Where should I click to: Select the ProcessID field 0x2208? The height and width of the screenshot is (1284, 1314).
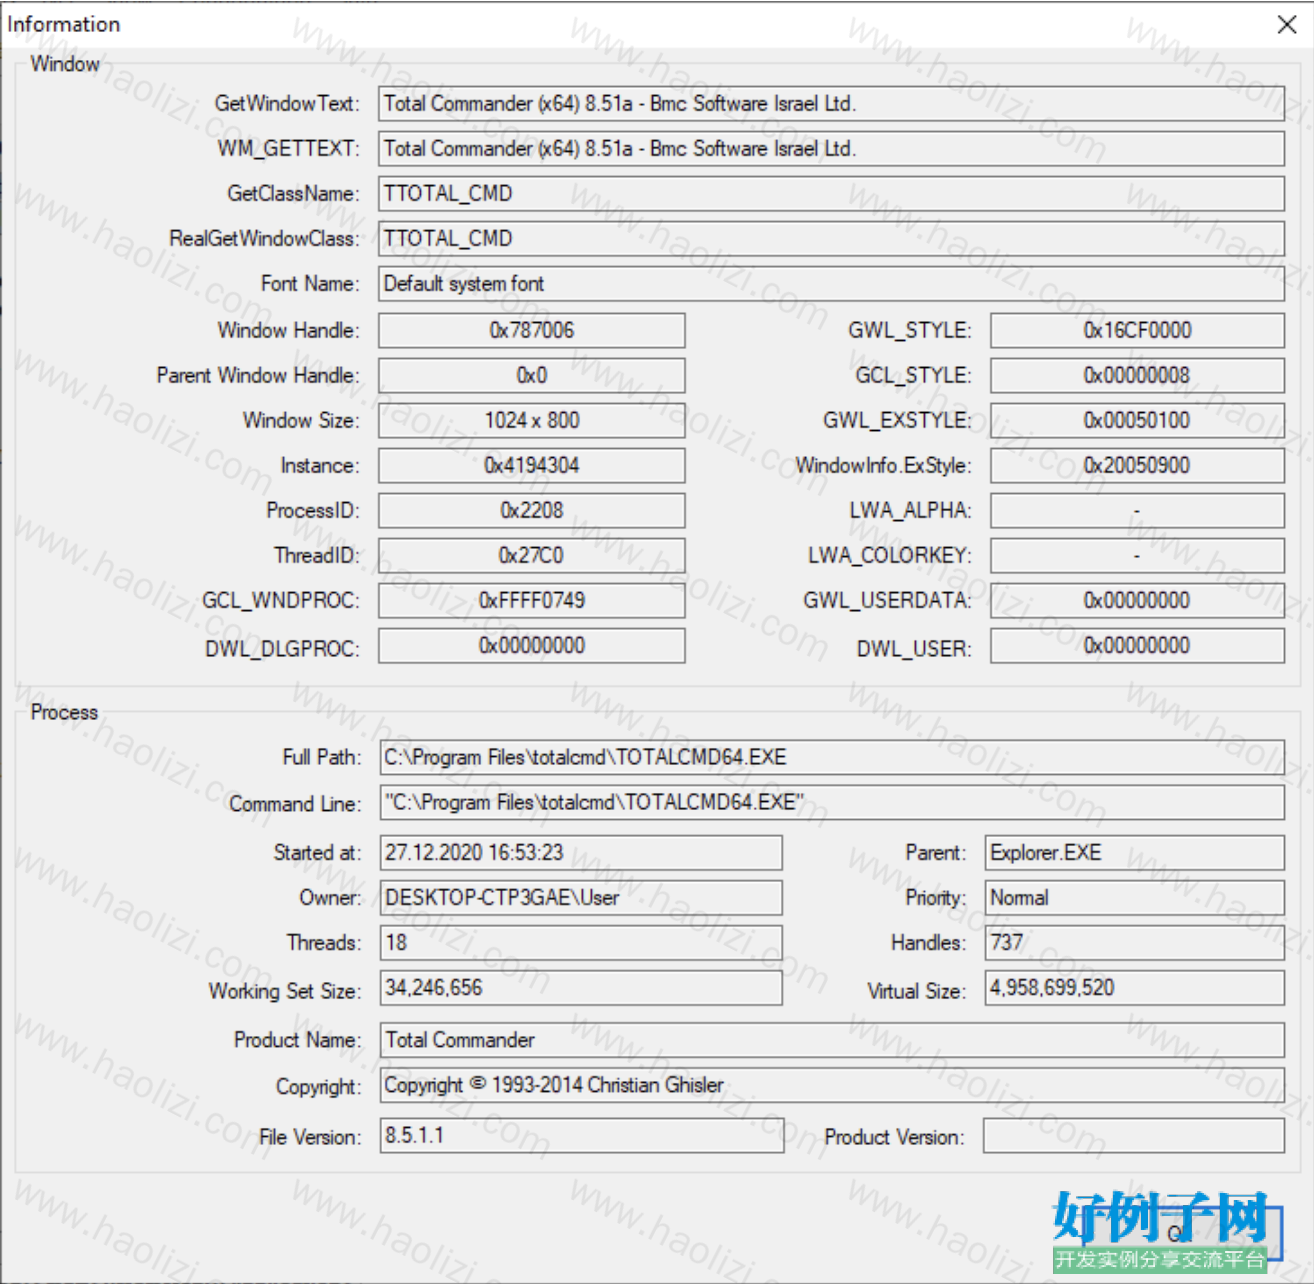point(532,511)
